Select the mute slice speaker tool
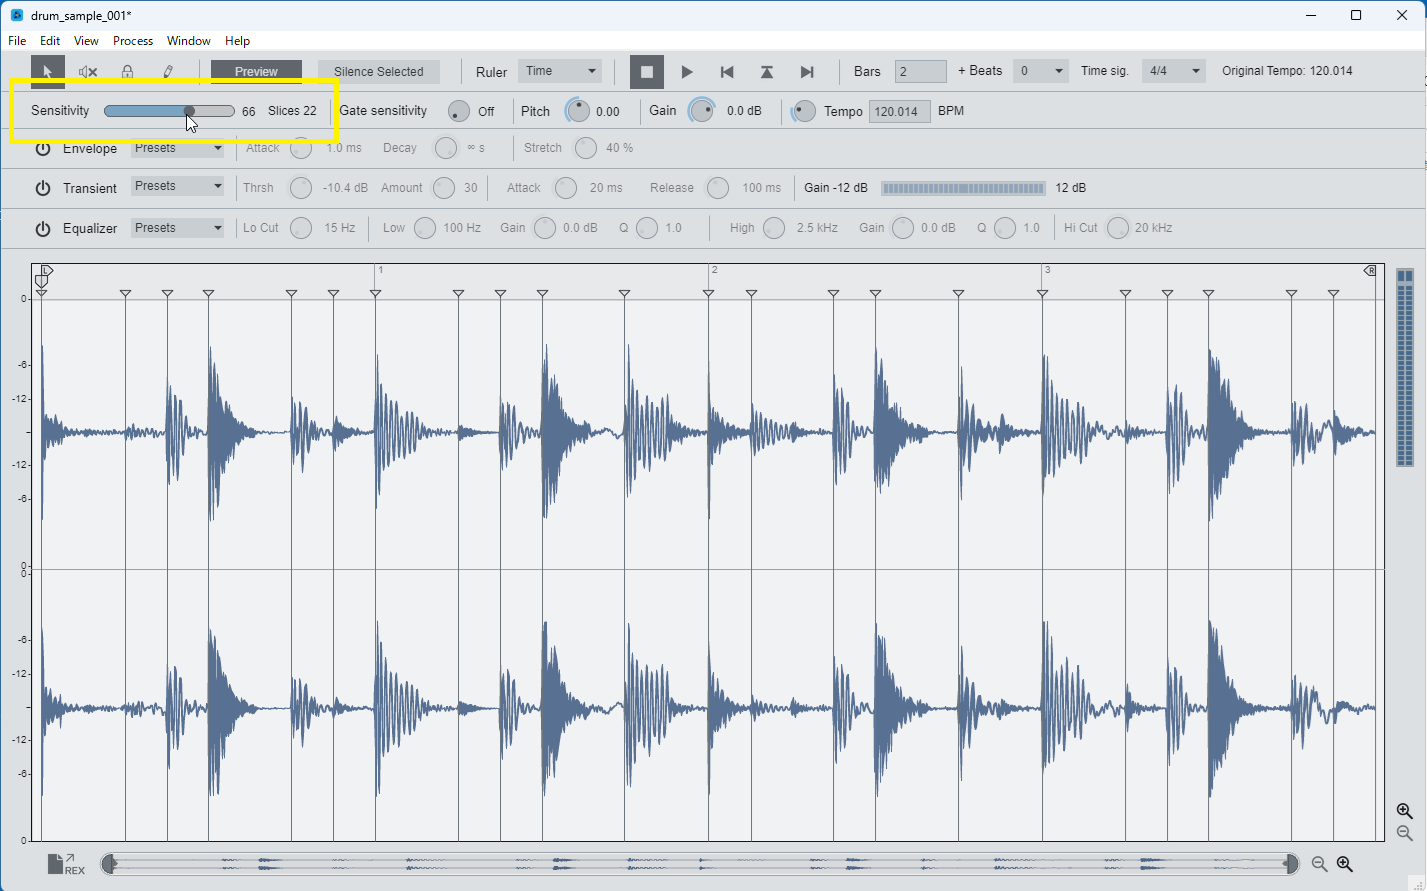 tap(88, 72)
